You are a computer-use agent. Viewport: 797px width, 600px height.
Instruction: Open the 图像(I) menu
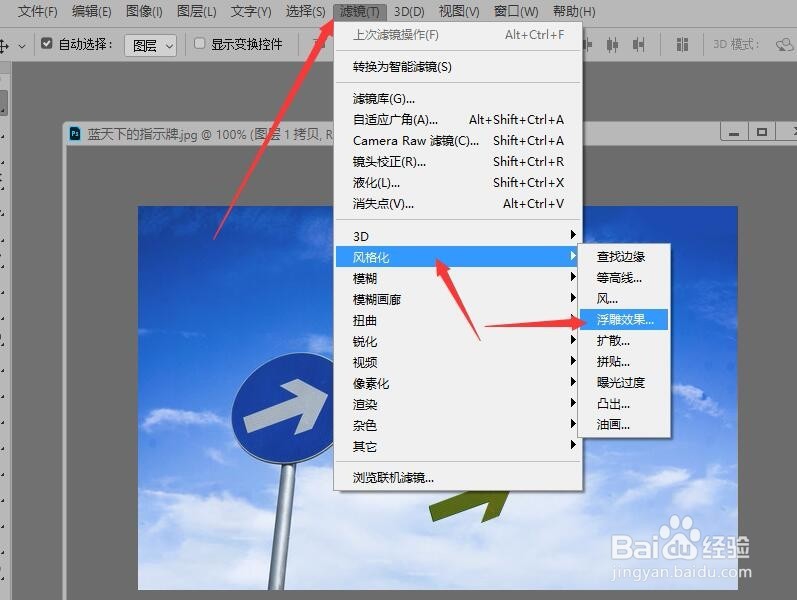click(x=144, y=11)
